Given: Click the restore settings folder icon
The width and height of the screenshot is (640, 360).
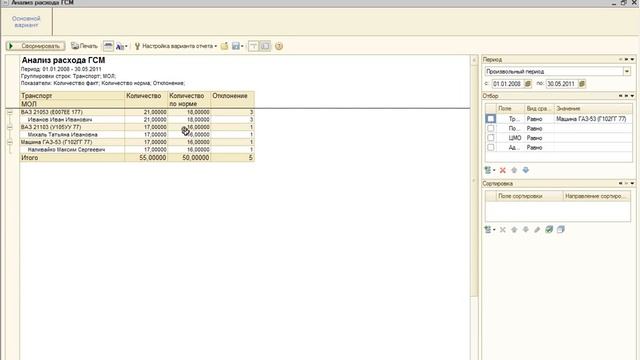Looking at the screenshot, I should pos(224,46).
